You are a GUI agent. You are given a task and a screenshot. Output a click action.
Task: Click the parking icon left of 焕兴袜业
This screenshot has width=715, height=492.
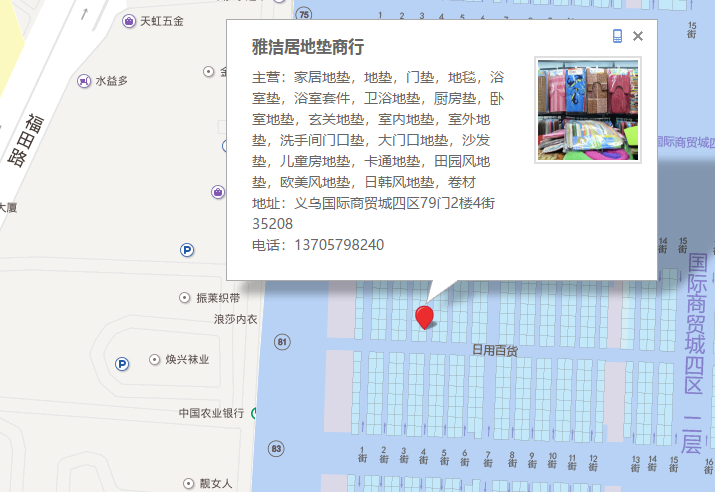pyautogui.click(x=121, y=363)
